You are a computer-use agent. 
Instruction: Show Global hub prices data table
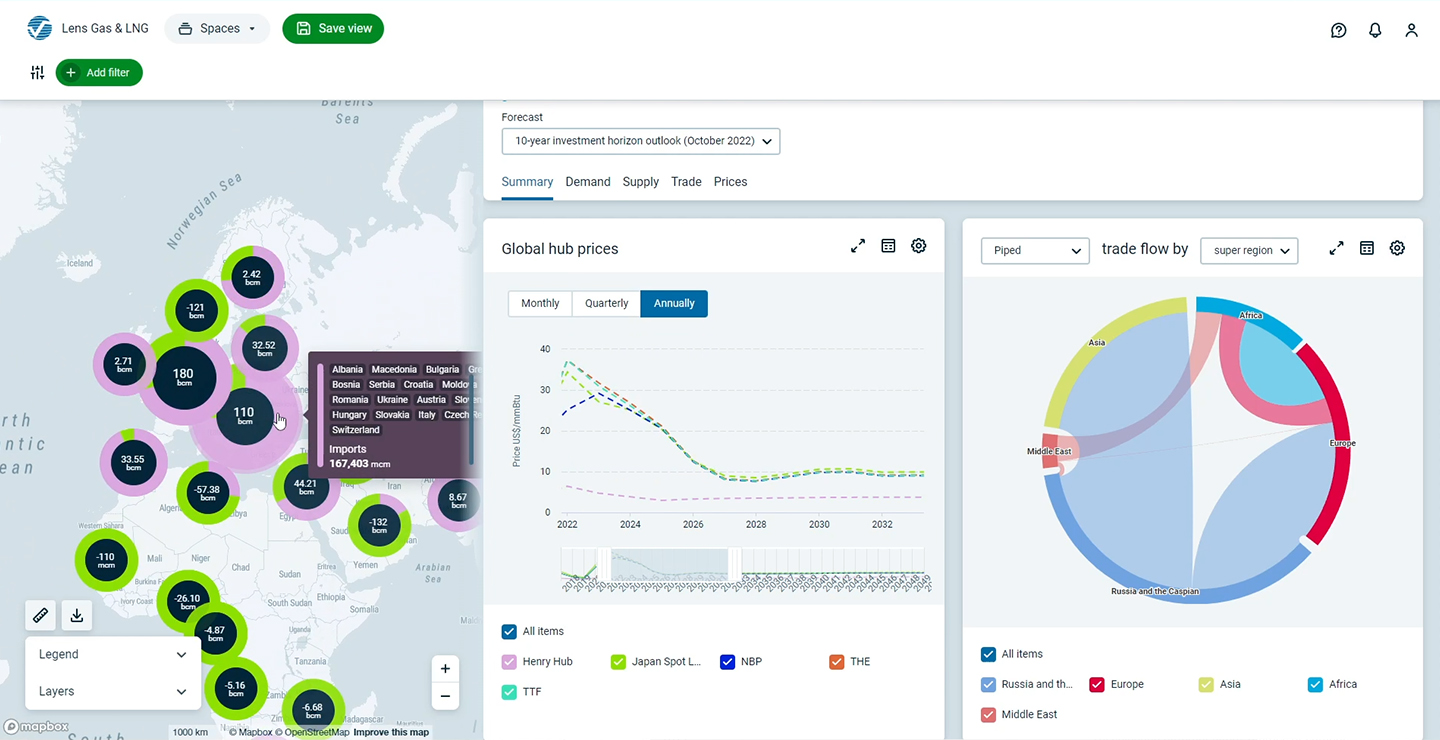pos(888,246)
